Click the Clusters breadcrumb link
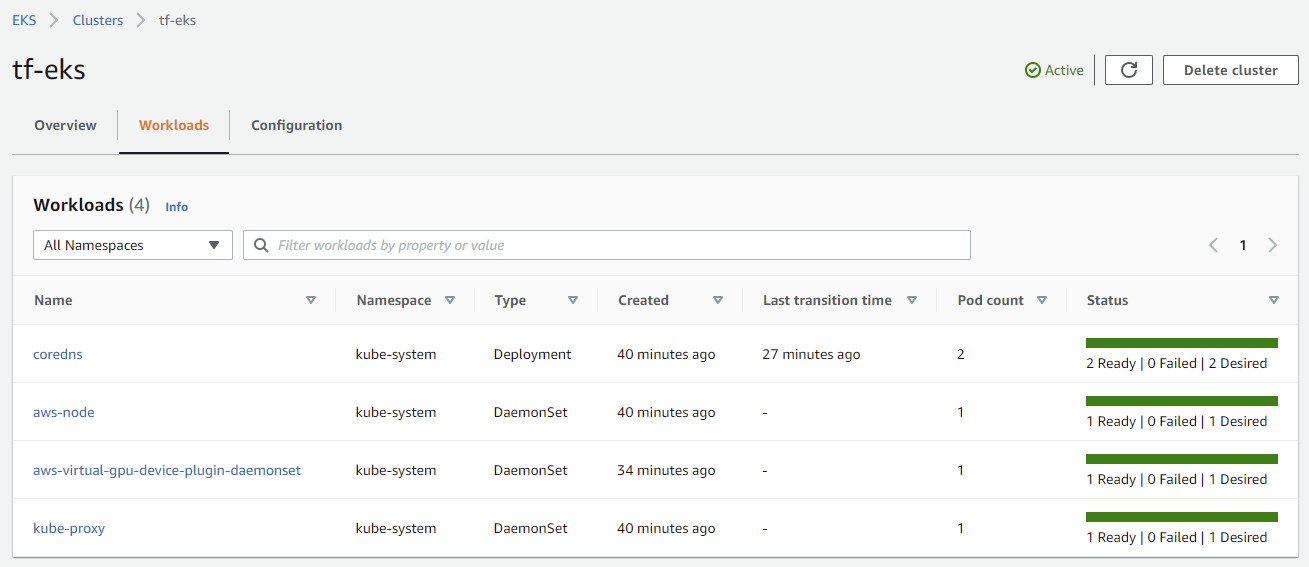Viewport: 1309px width, 567px height. [98, 20]
